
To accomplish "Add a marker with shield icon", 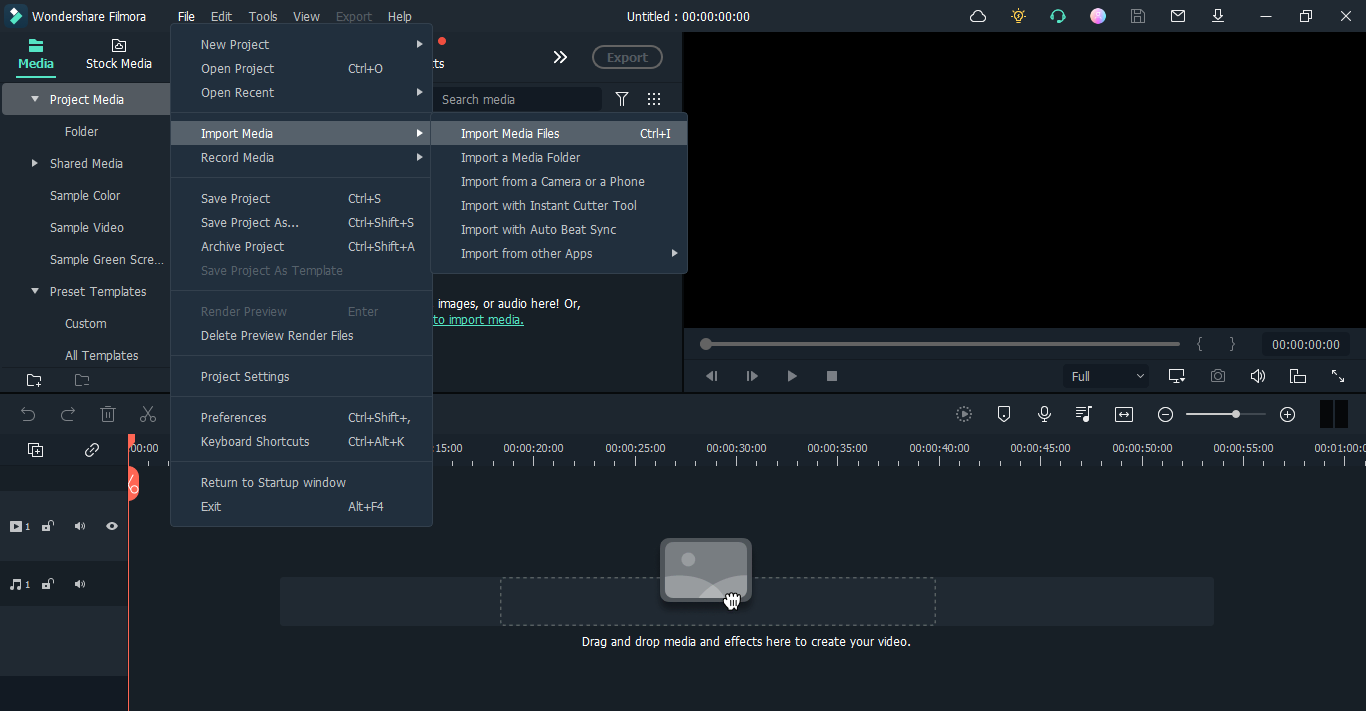I will click(1004, 414).
